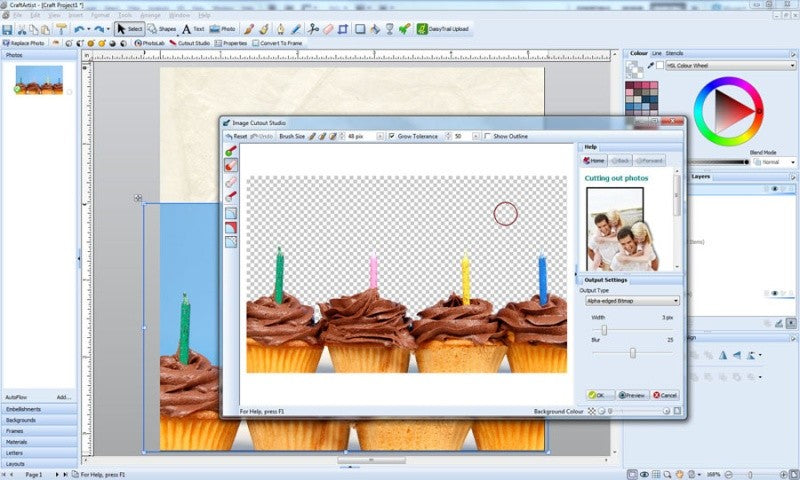Click Replace Photo in the context toolbar
The width and height of the screenshot is (800, 480).
[24, 43]
